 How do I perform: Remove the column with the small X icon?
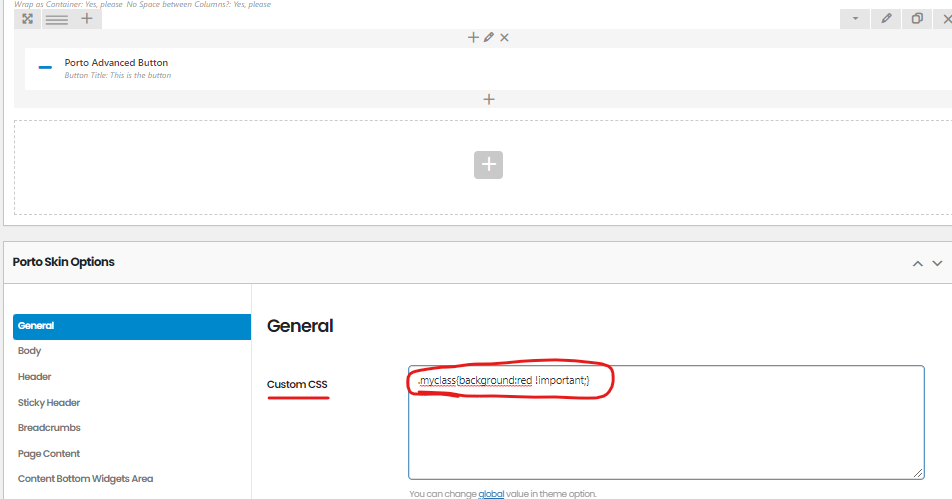point(504,38)
